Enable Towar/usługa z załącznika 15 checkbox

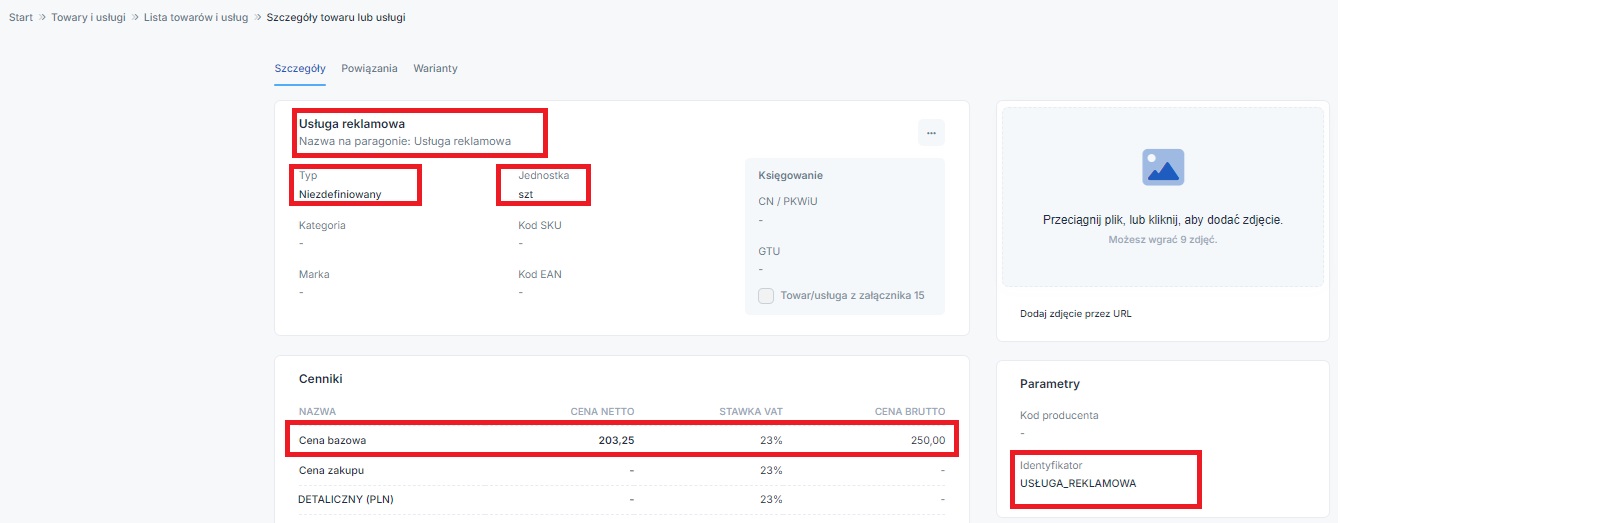(766, 296)
